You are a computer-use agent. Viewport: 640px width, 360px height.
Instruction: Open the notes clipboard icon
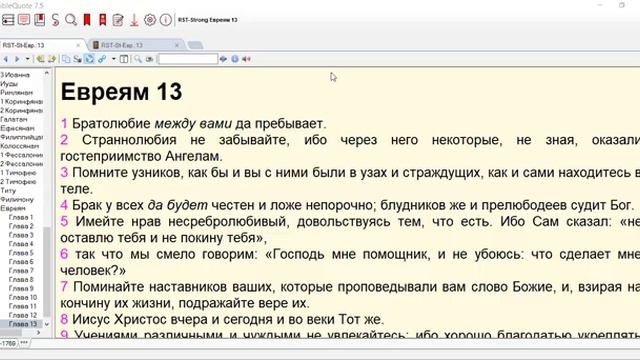click(118, 20)
